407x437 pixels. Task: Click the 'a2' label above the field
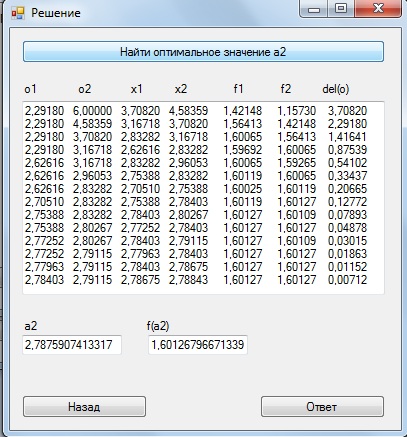click(31, 326)
